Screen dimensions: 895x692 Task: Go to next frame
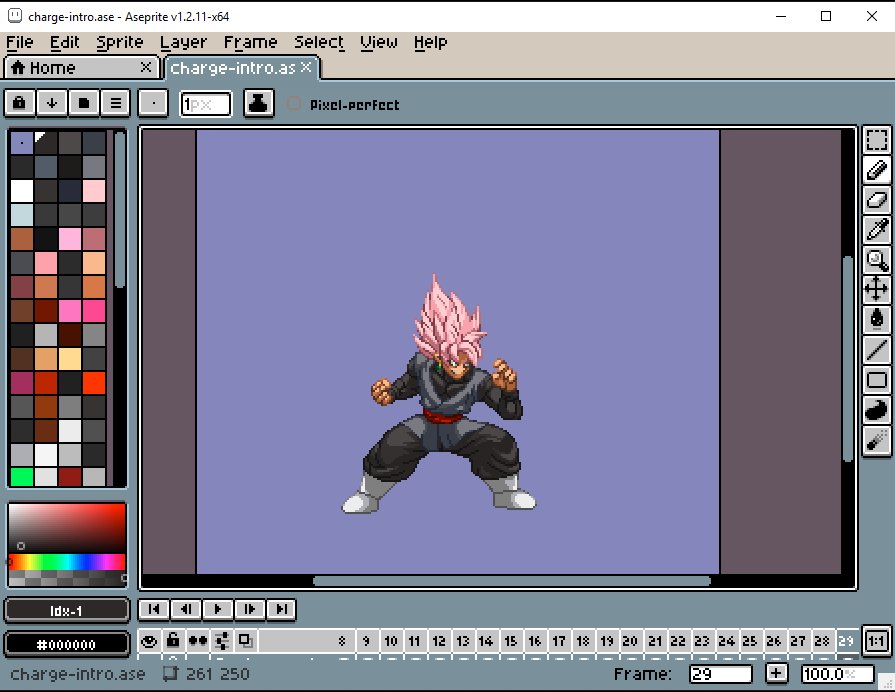click(249, 609)
